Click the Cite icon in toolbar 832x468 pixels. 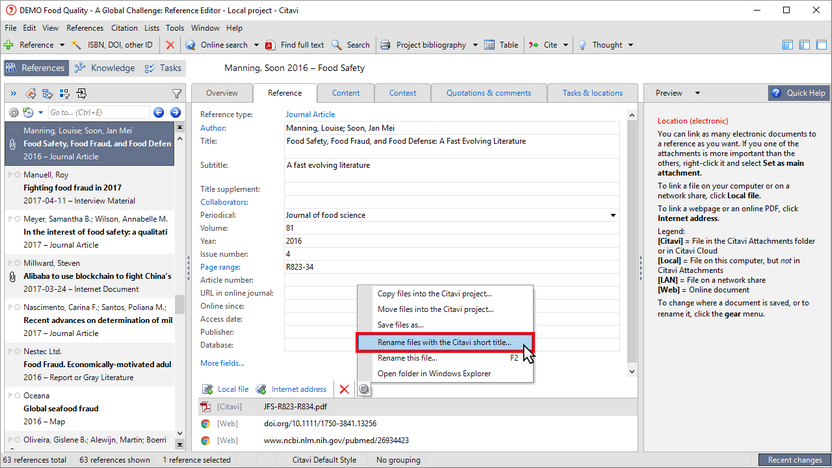click(x=533, y=45)
